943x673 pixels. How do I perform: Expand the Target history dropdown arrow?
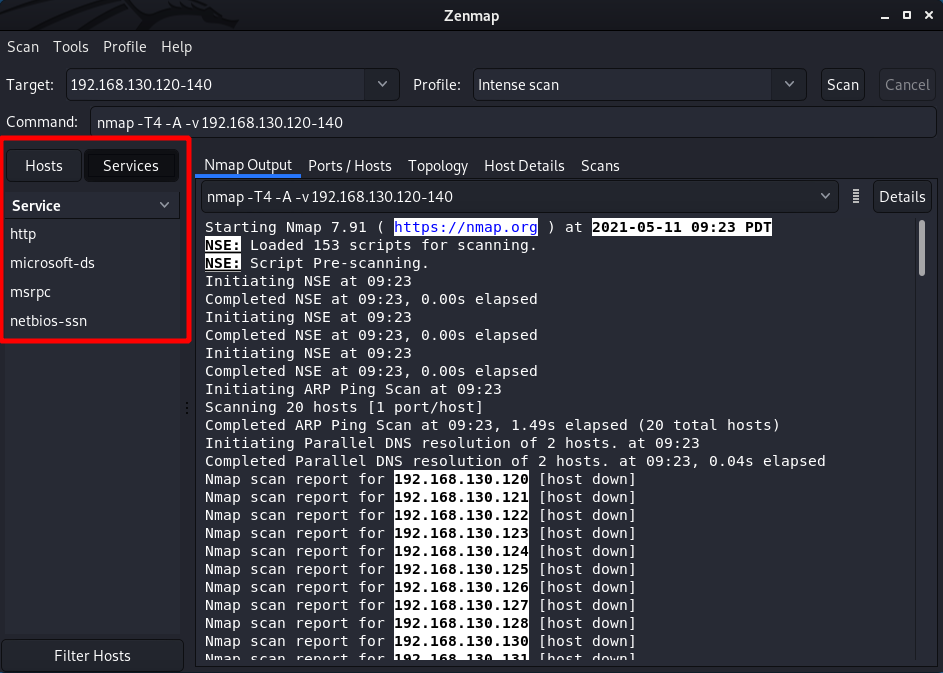(x=382, y=85)
